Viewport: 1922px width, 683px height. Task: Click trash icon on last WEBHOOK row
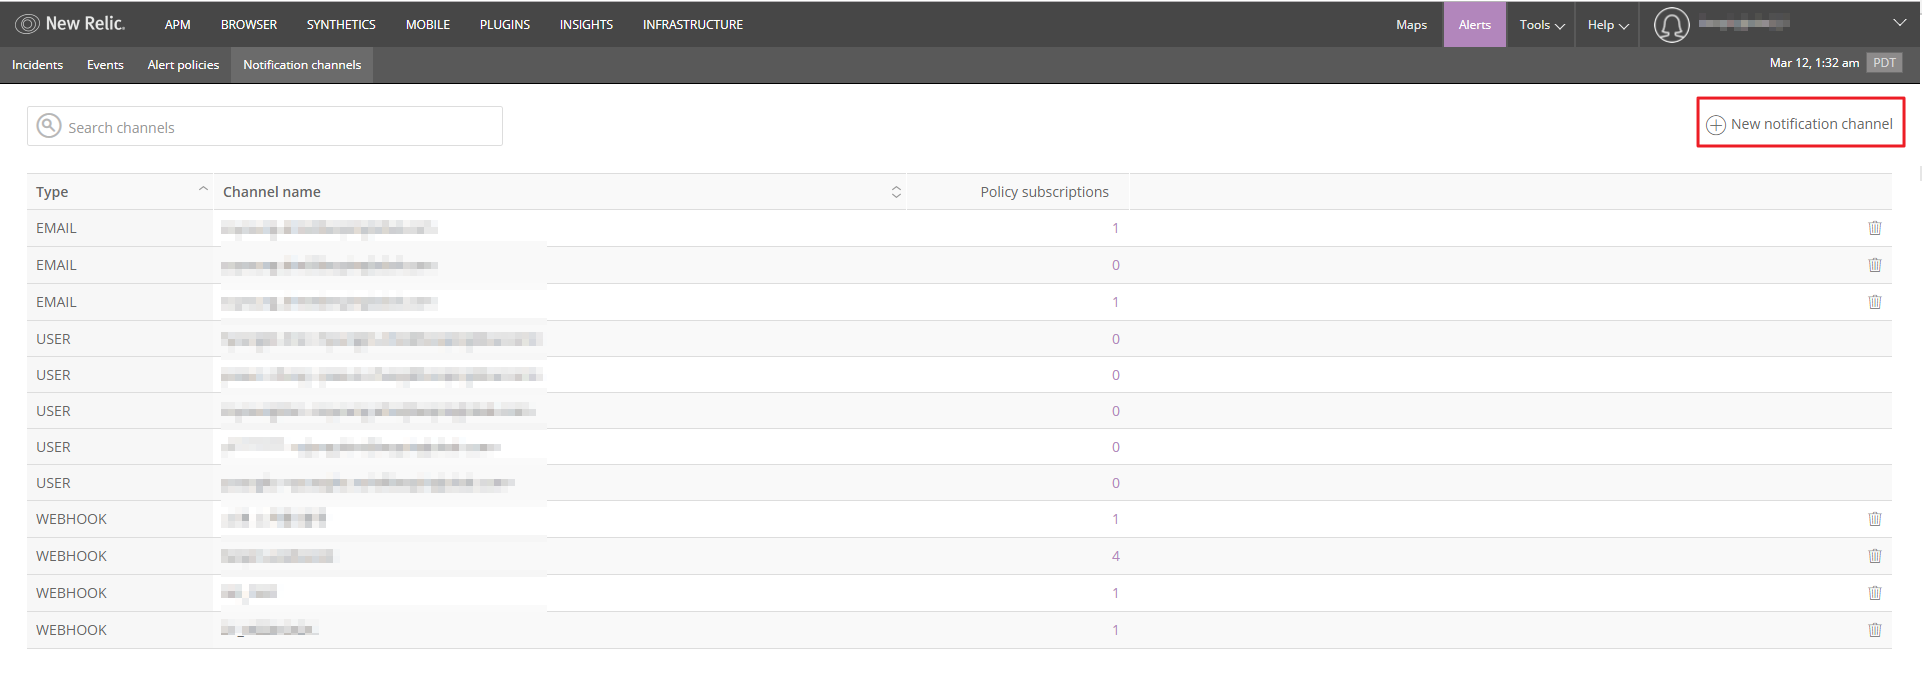[x=1874, y=630]
